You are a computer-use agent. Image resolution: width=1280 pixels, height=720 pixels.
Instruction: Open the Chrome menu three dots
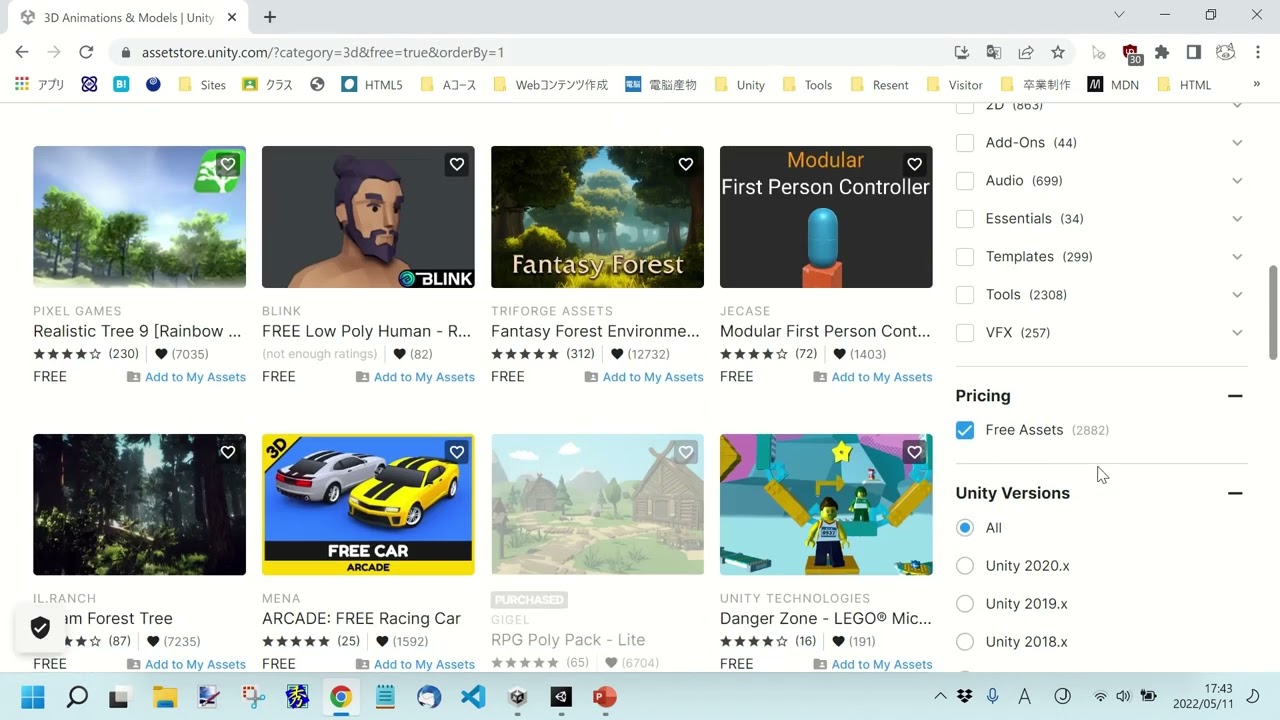pos(1258,52)
